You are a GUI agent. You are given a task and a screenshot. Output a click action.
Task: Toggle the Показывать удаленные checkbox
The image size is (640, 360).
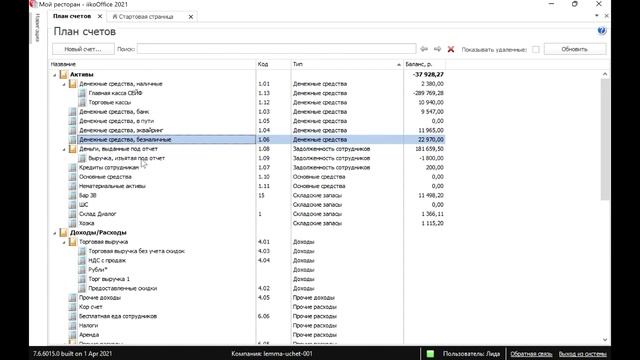[x=536, y=49]
